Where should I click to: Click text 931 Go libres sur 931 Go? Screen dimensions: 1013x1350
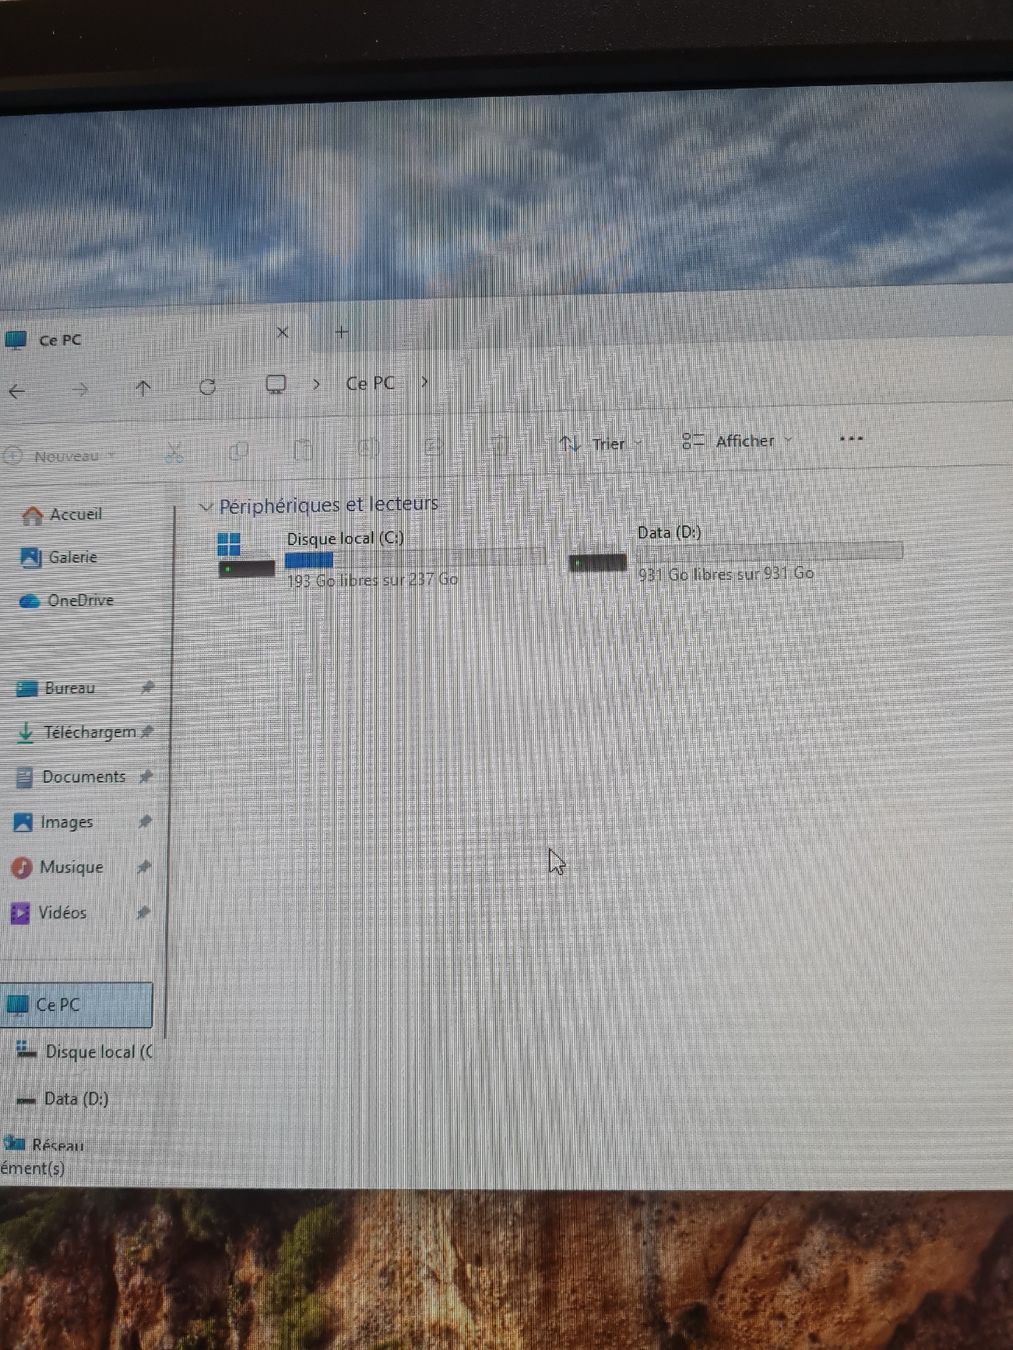726,574
